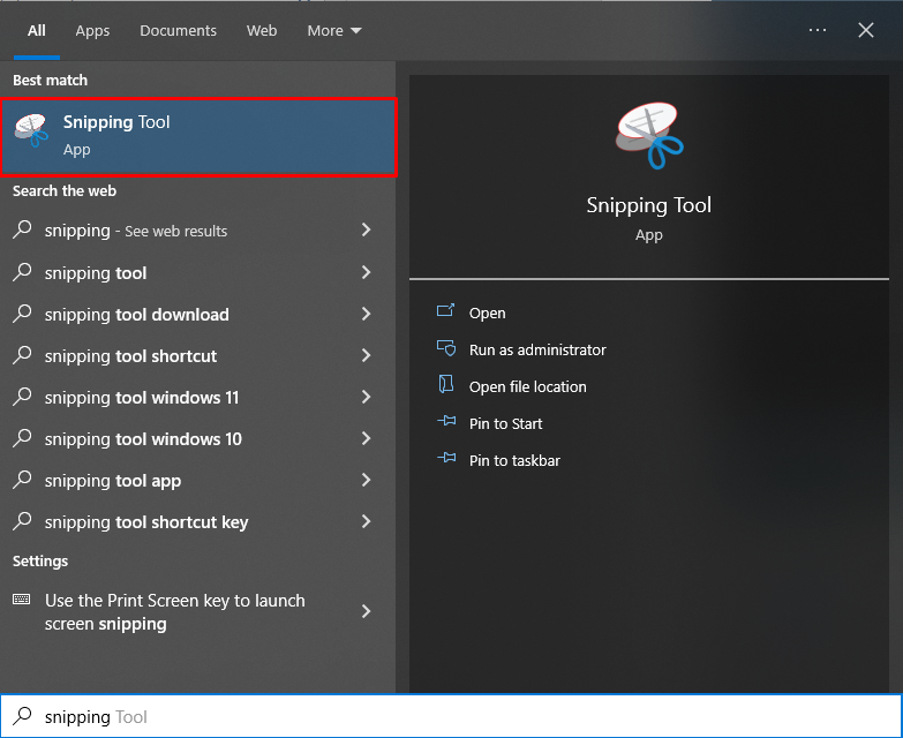
Task: Expand arrow for 'snipping tool download'
Action: point(366,313)
